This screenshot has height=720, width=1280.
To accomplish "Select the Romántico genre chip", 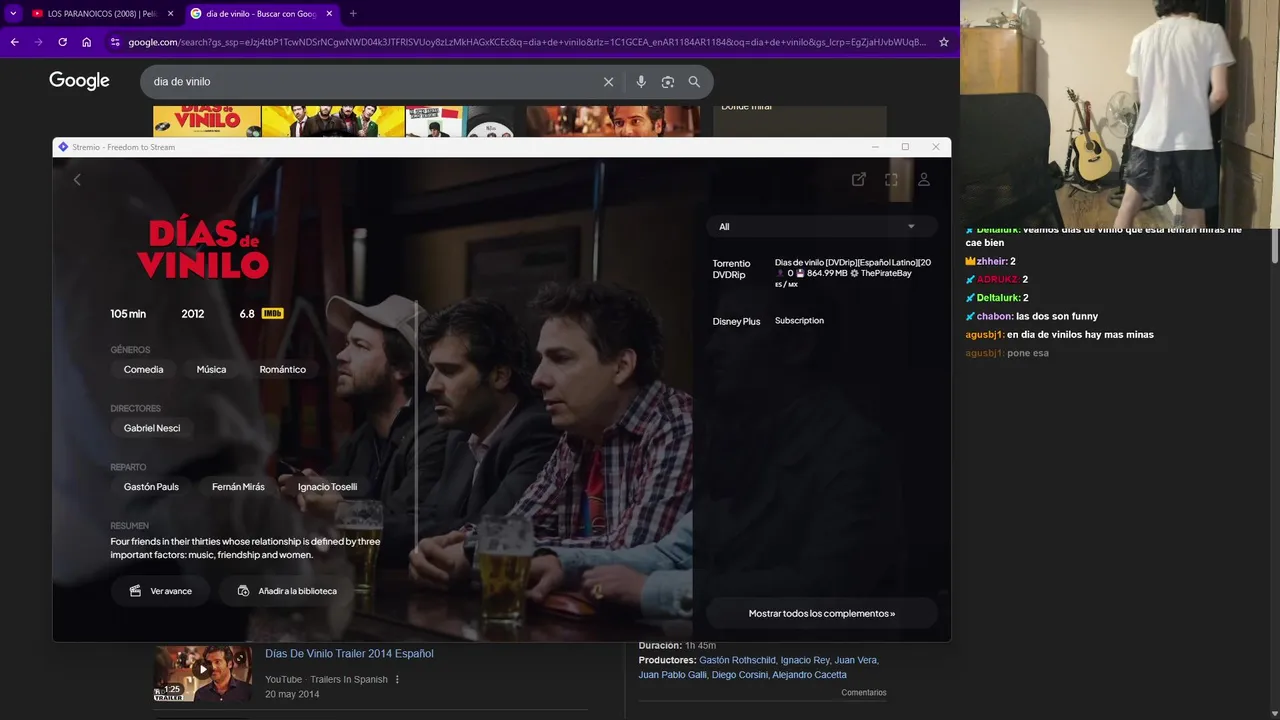I will click(283, 370).
